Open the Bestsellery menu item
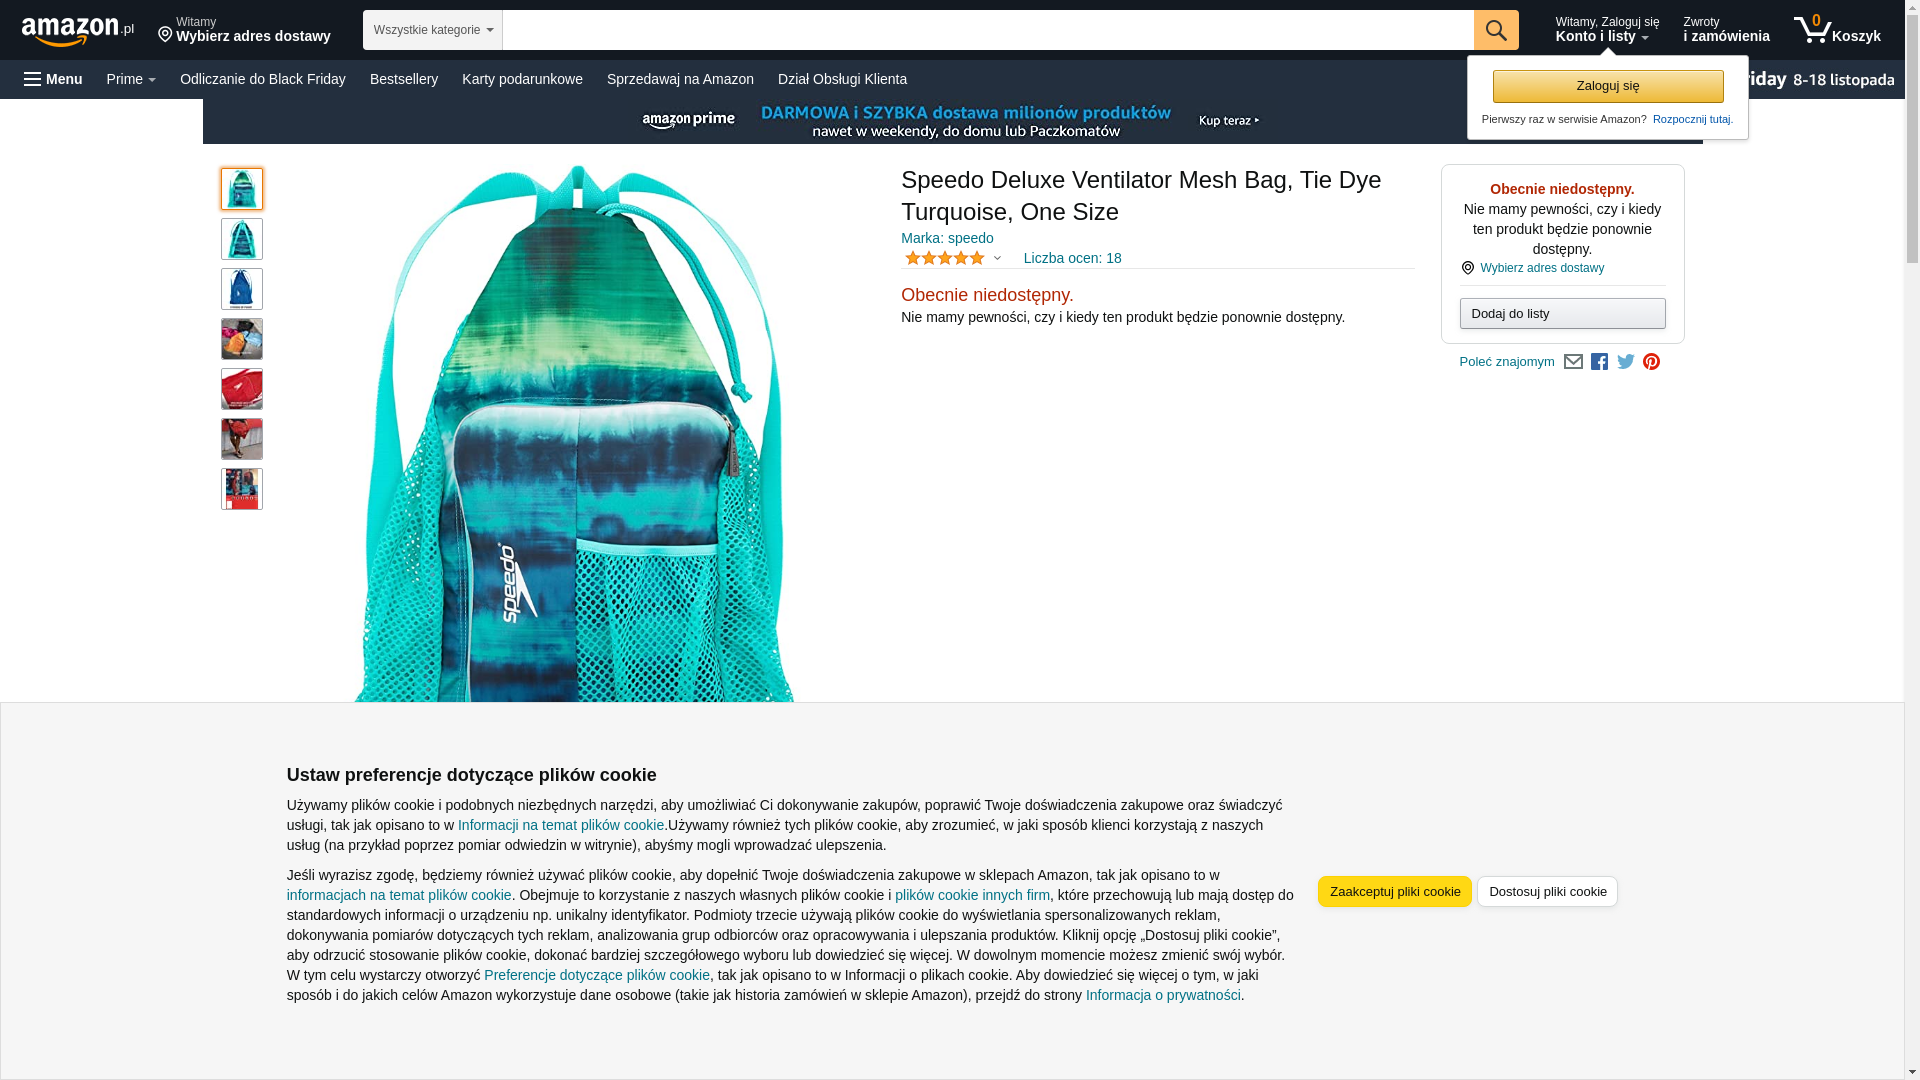Screen dimensions: 1920x1080 [404, 79]
